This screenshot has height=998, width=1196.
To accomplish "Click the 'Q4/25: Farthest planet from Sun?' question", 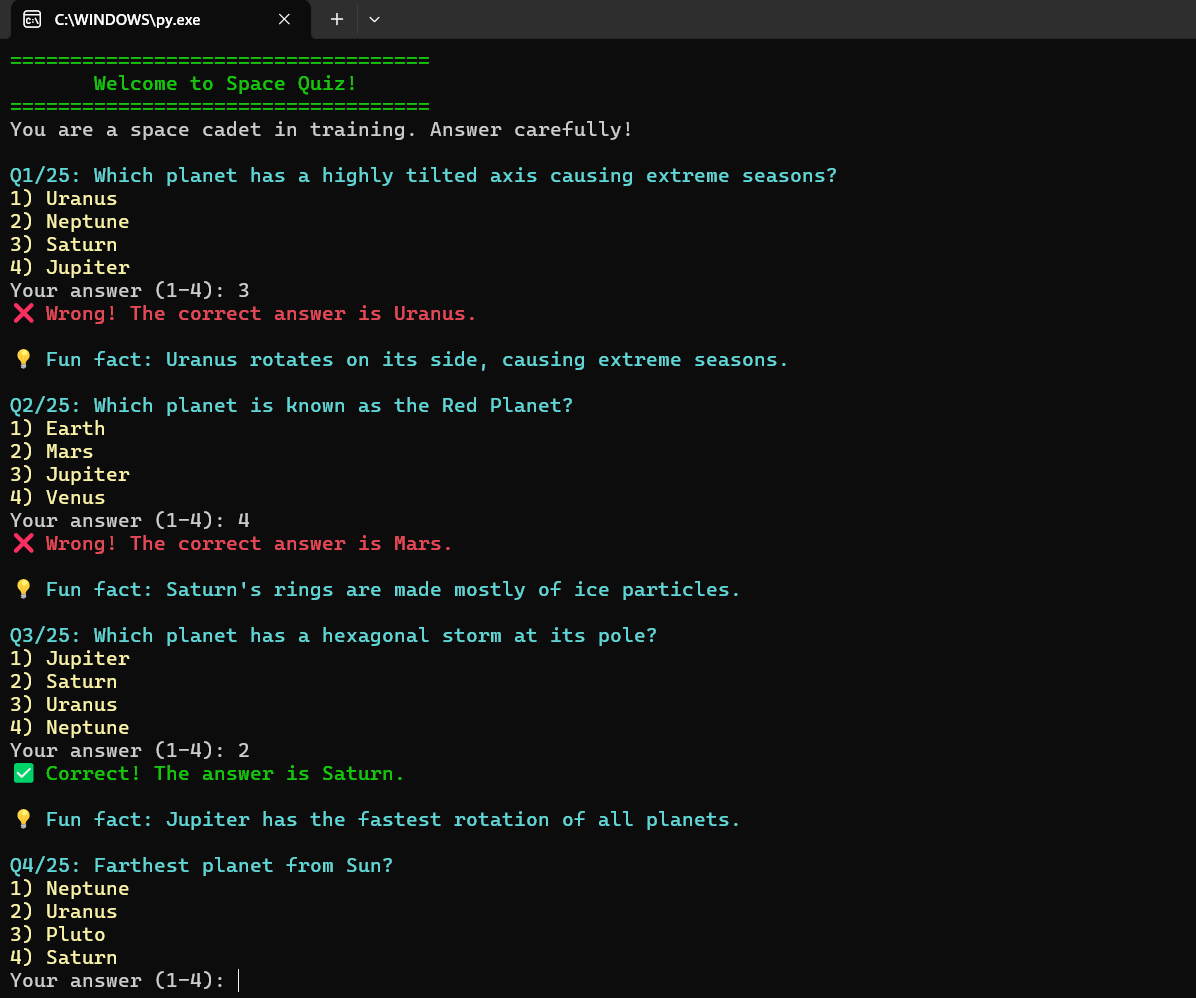I will click(x=201, y=865).
